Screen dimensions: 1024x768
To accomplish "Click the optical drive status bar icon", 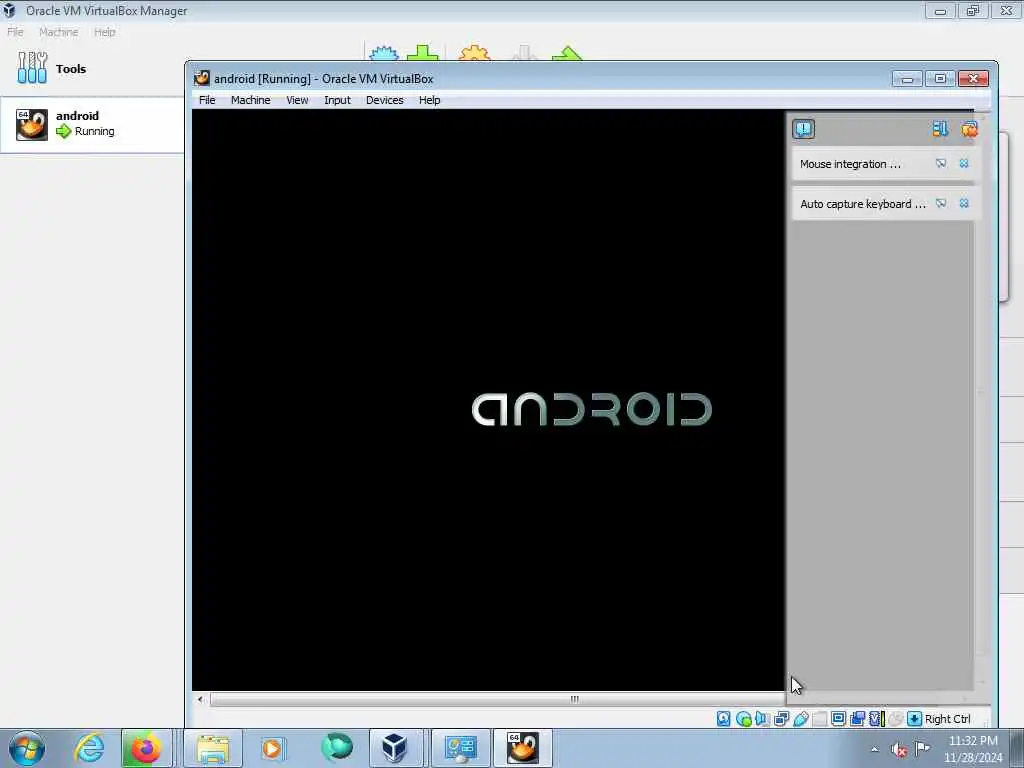I will coord(743,719).
